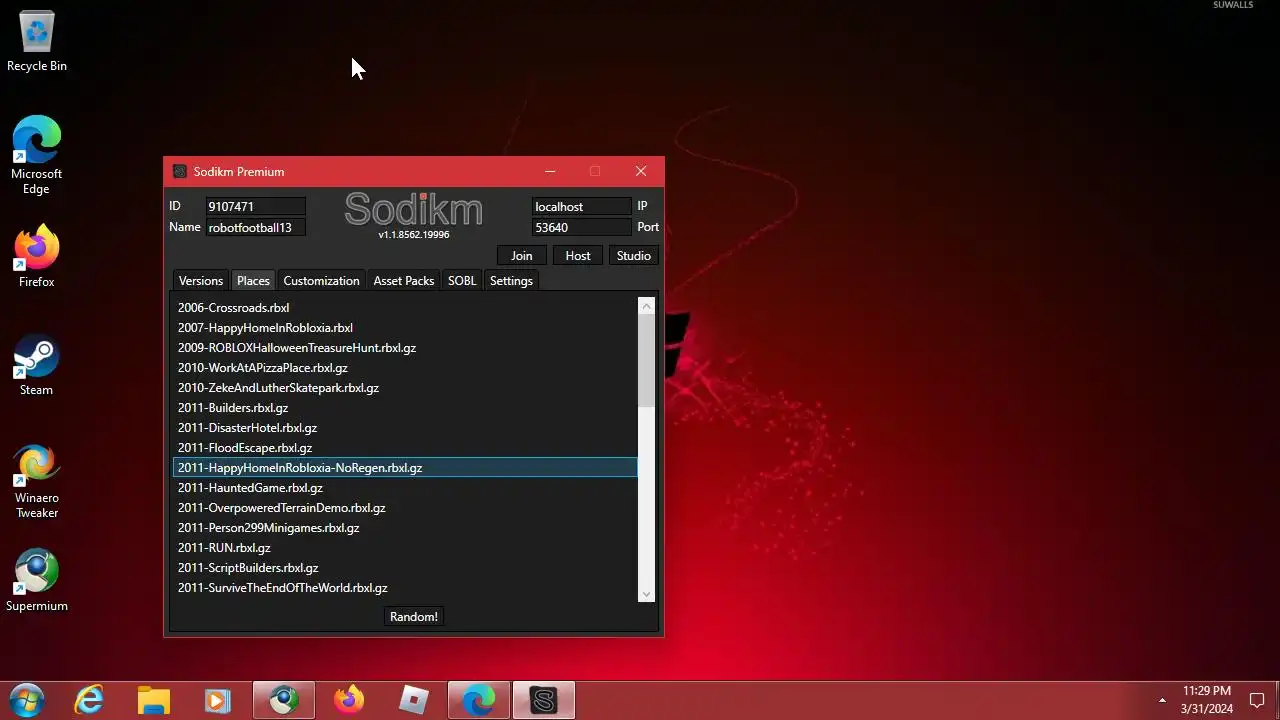Open Winaero Tweaker desktop shortcut
This screenshot has width=1280, height=720.
point(37,481)
